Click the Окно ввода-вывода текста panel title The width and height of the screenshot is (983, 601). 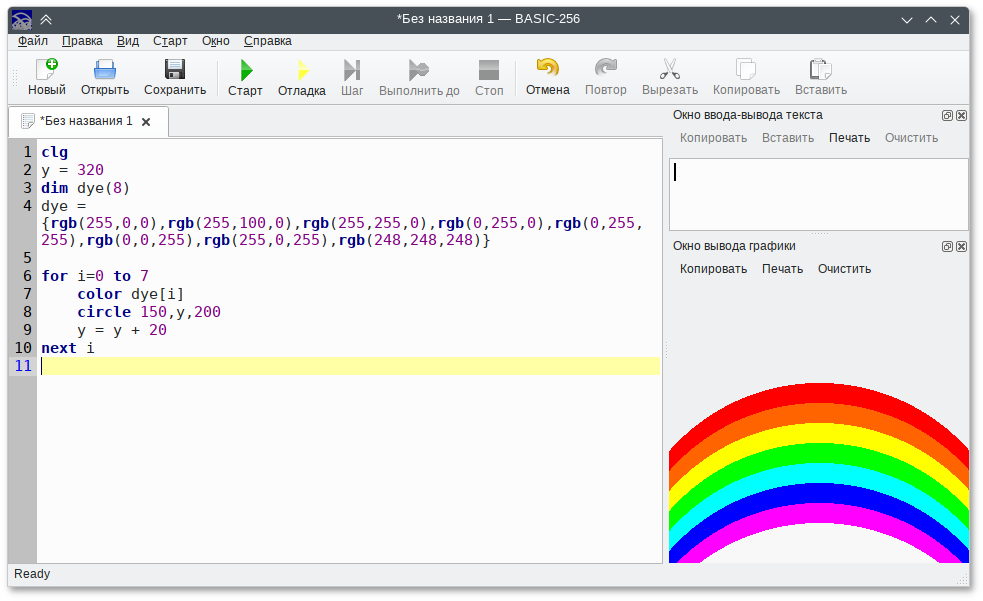click(x=747, y=115)
